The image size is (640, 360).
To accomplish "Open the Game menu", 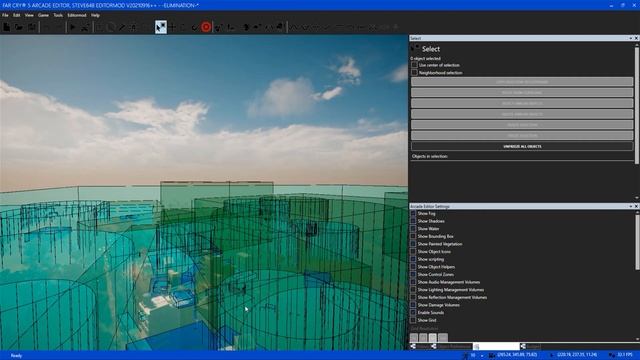I will pyautogui.click(x=43, y=15).
